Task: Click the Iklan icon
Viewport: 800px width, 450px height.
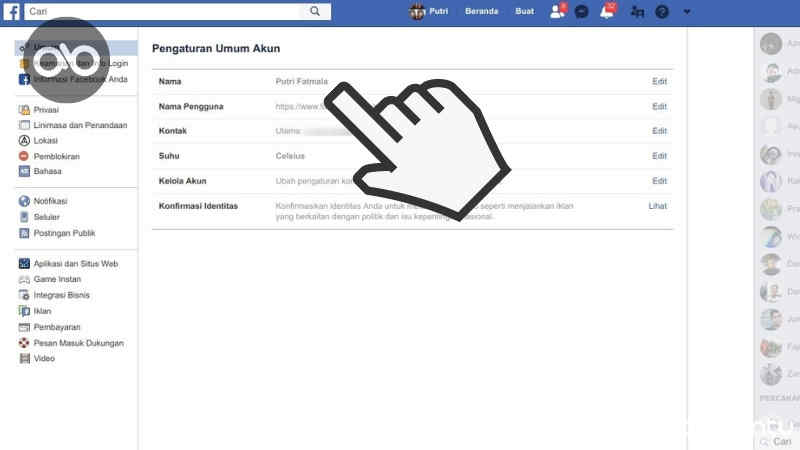Action: [x=24, y=311]
